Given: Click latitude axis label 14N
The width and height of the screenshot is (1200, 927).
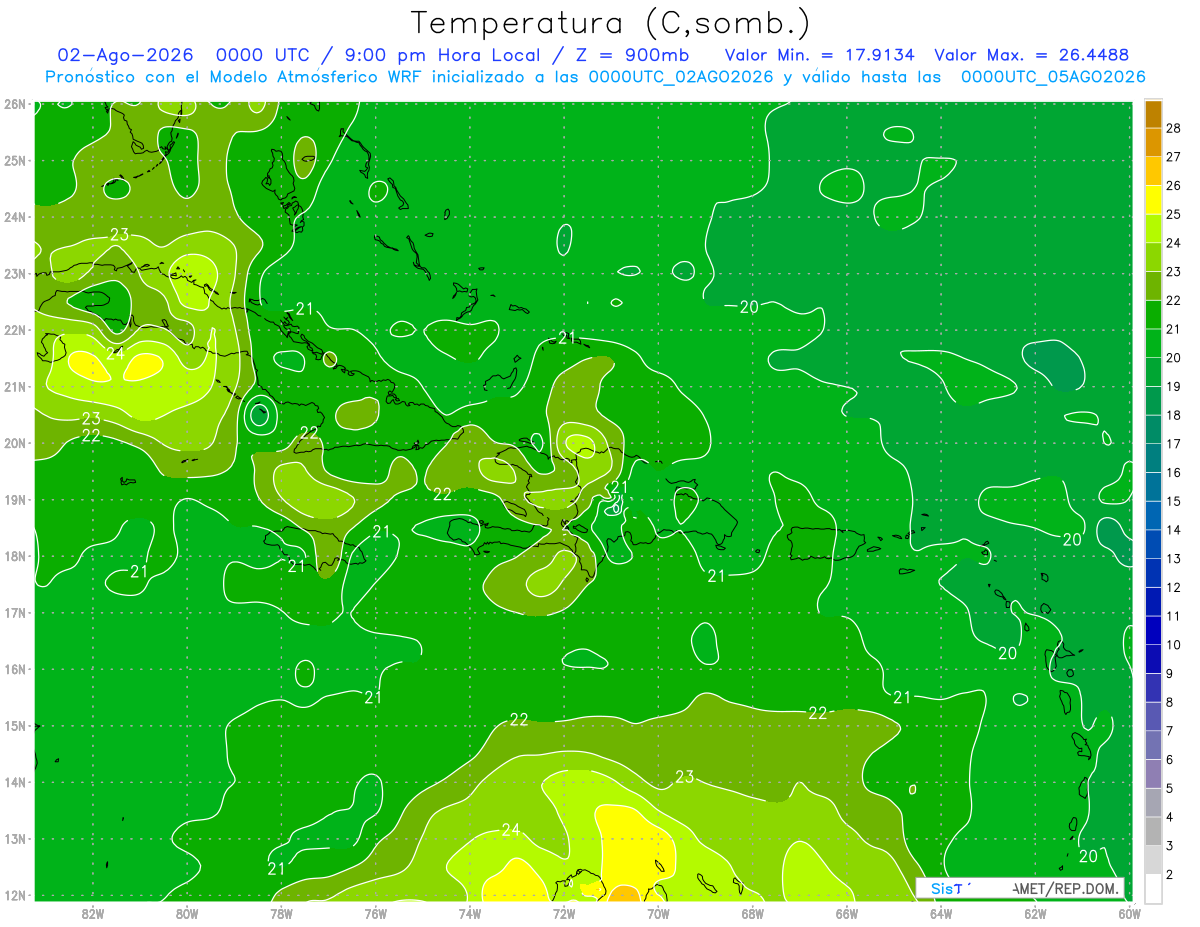Looking at the screenshot, I should pos(14,782).
